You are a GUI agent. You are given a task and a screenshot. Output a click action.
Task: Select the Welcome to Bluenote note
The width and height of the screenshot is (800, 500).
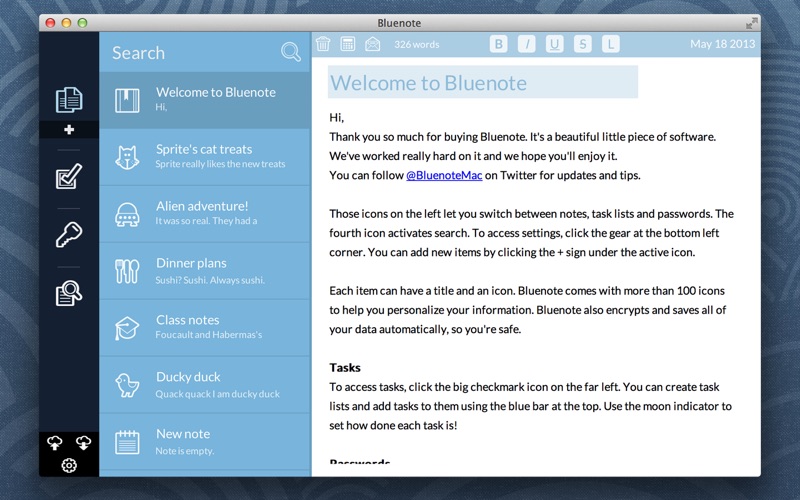205,100
